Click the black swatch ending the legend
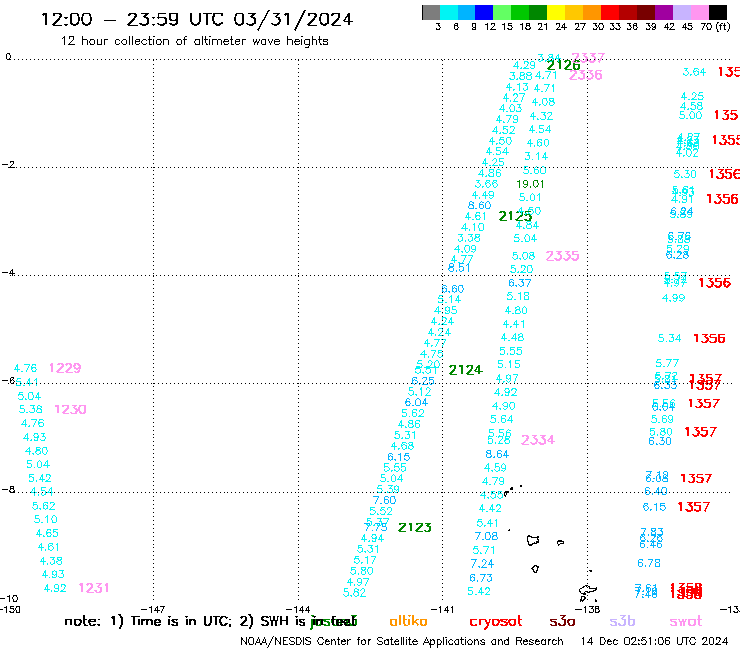 [x=717, y=13]
